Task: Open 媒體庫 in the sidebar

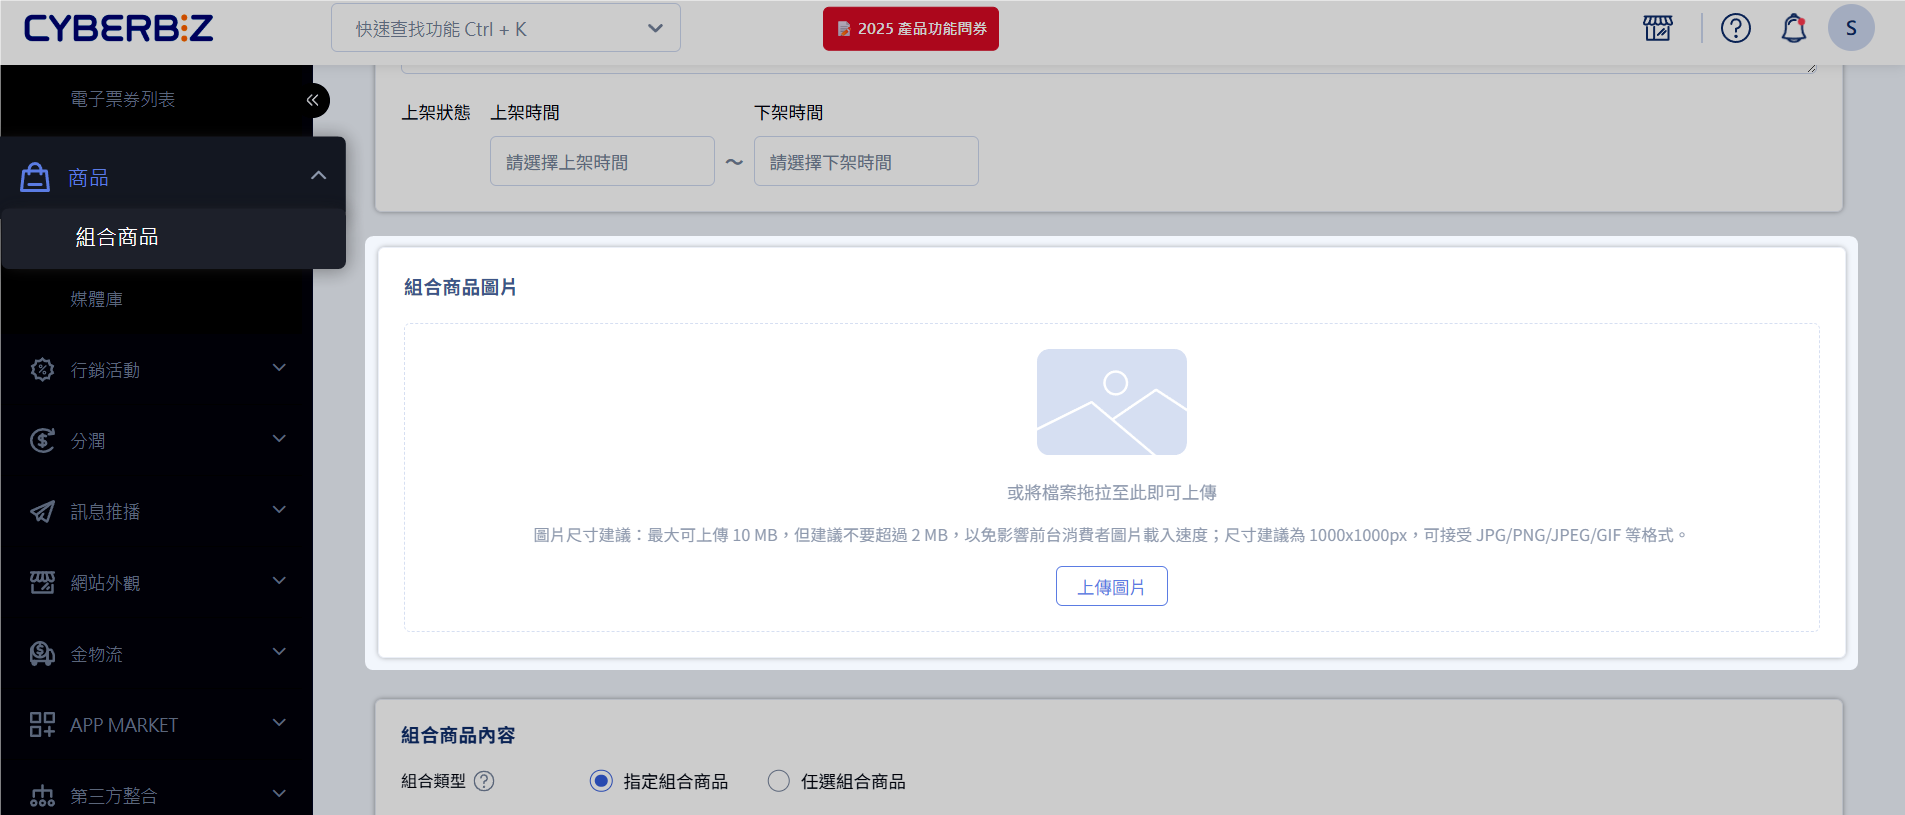Action: click(97, 299)
